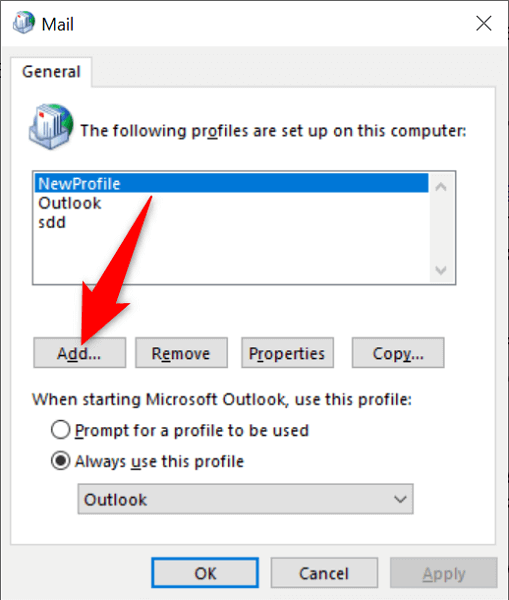Click the profile list scroll up arrow
Viewport: 509px width, 600px height.
[441, 187]
